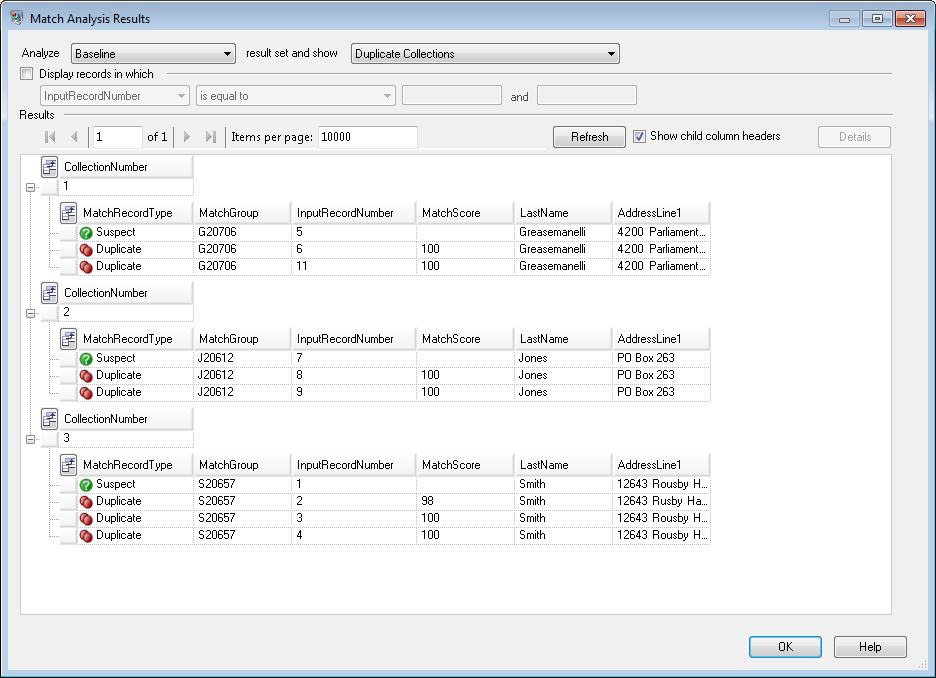This screenshot has height=678, width=936.
Task: Click the Refresh button
Action: 589,137
